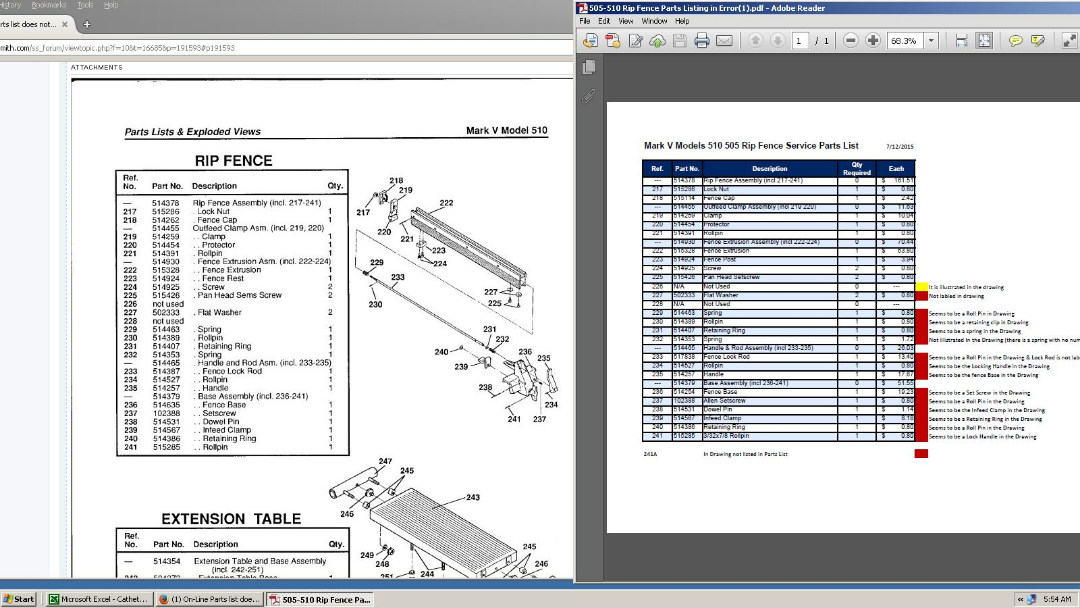Click 'Infeed Clamp' row in browser list
The image size is (1080, 608).
click(x=231, y=430)
